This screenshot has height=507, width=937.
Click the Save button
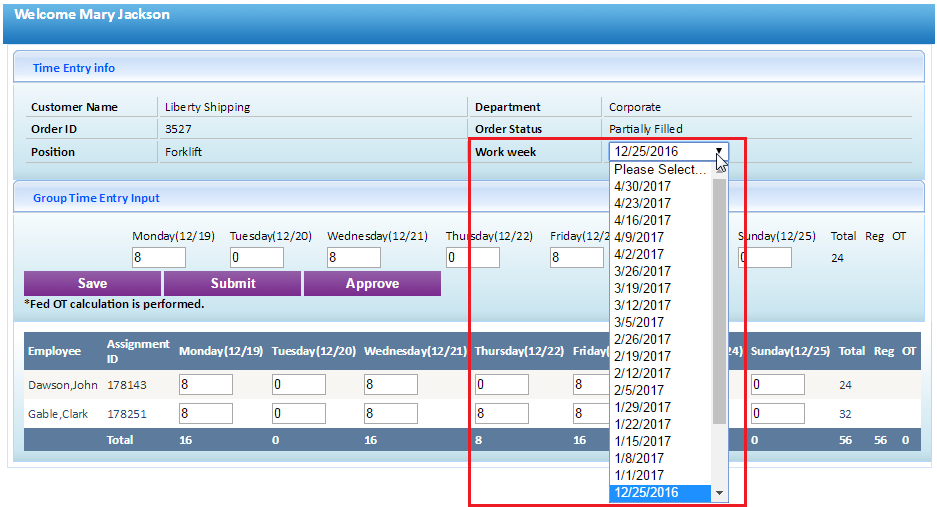pos(92,283)
